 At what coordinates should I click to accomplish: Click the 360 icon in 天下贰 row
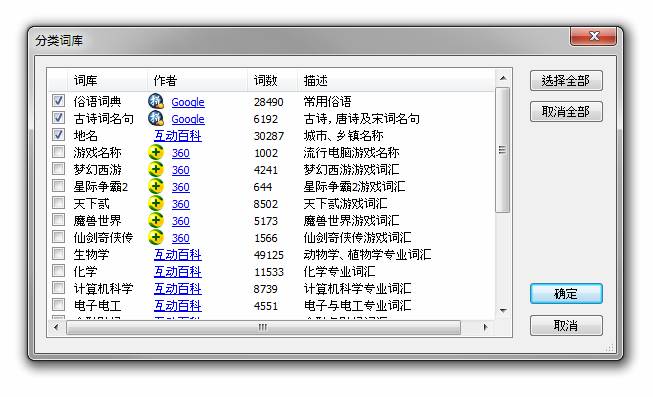coord(156,204)
